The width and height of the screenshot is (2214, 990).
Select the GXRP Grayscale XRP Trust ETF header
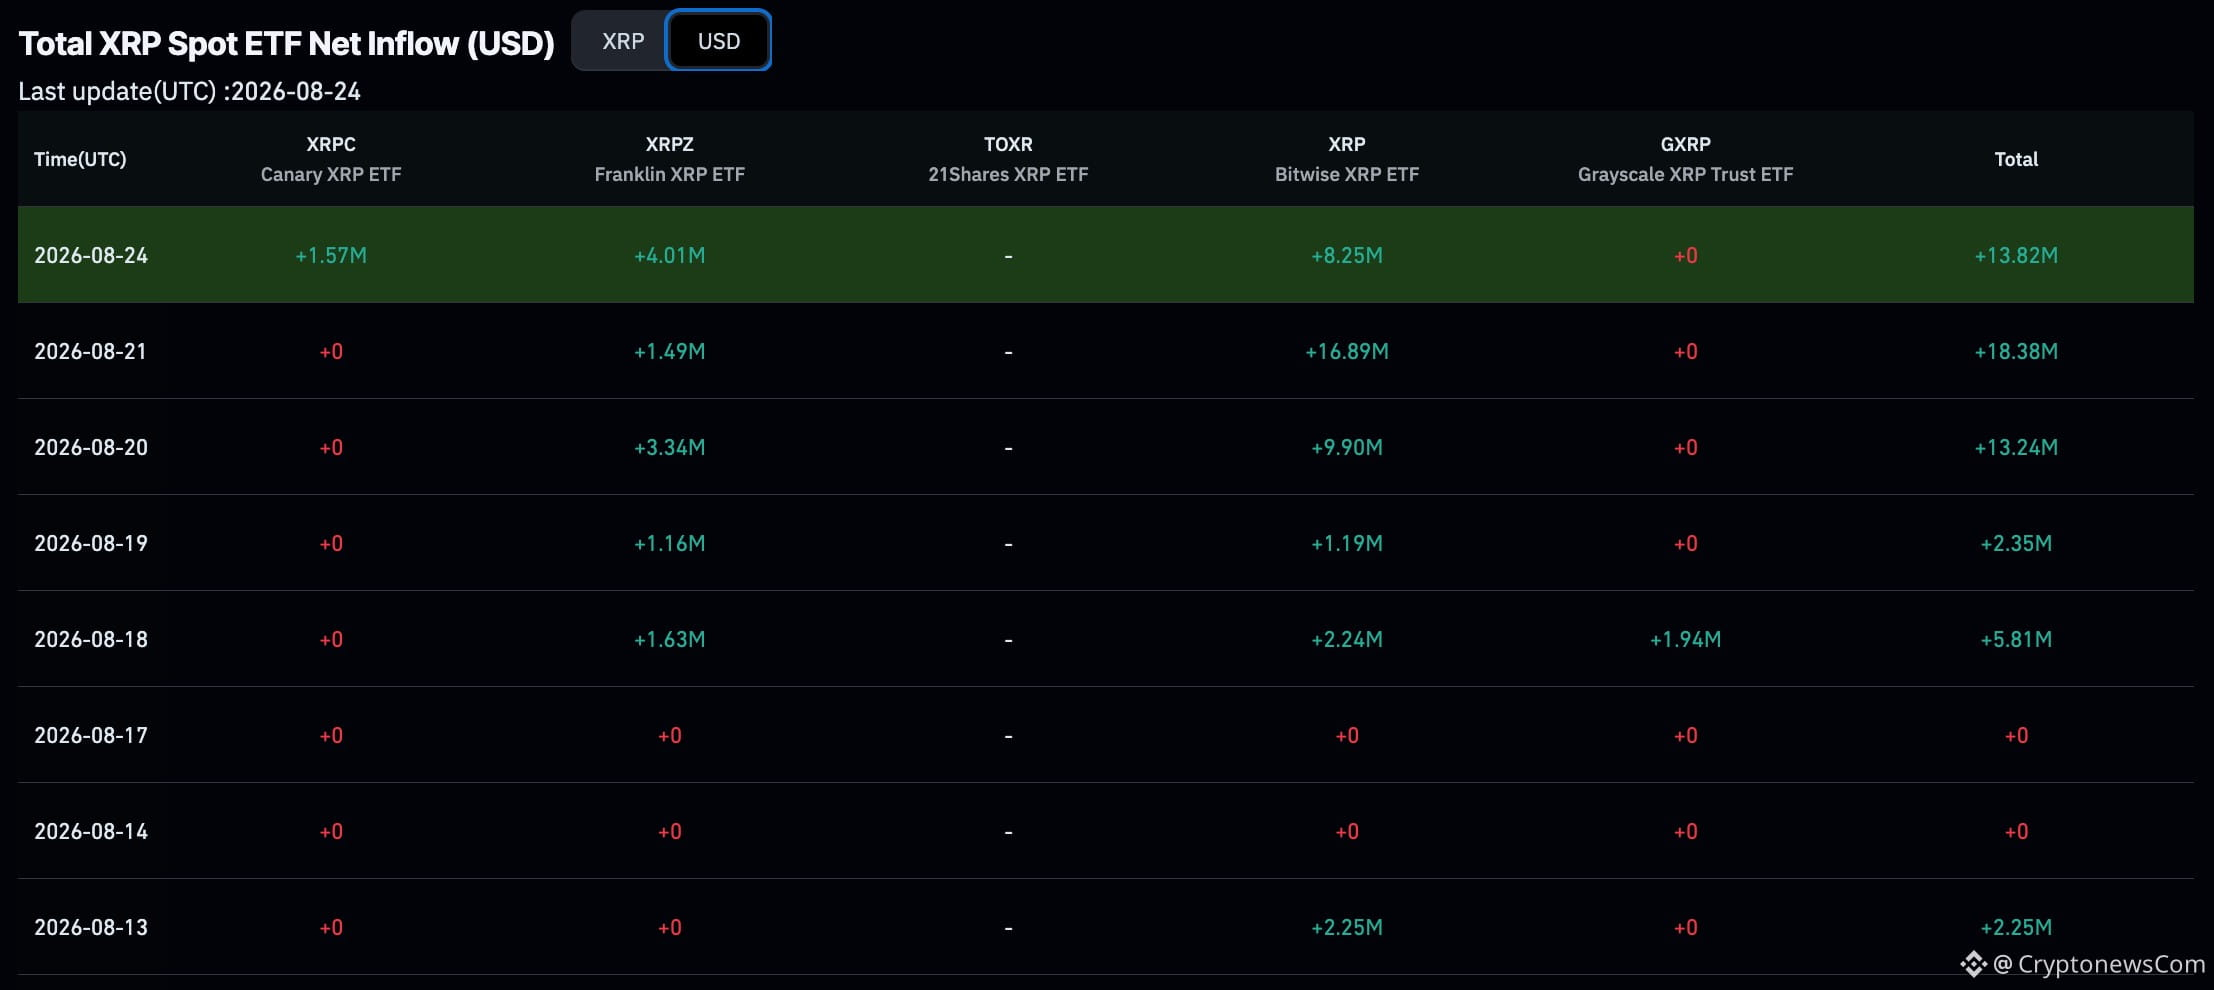point(1685,159)
